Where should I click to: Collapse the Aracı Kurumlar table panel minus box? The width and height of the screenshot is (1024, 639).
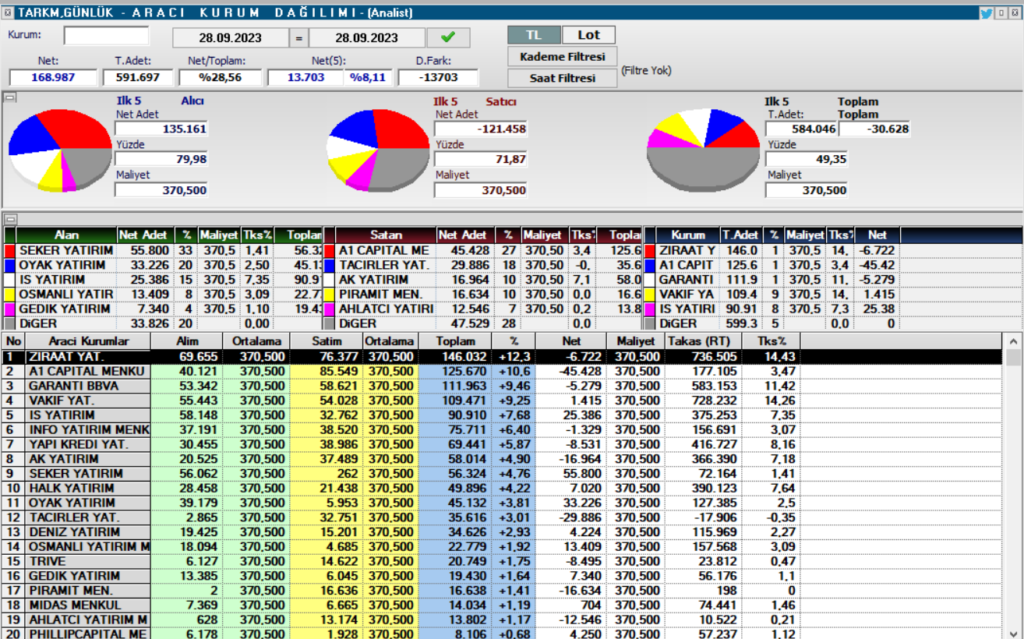10,332
